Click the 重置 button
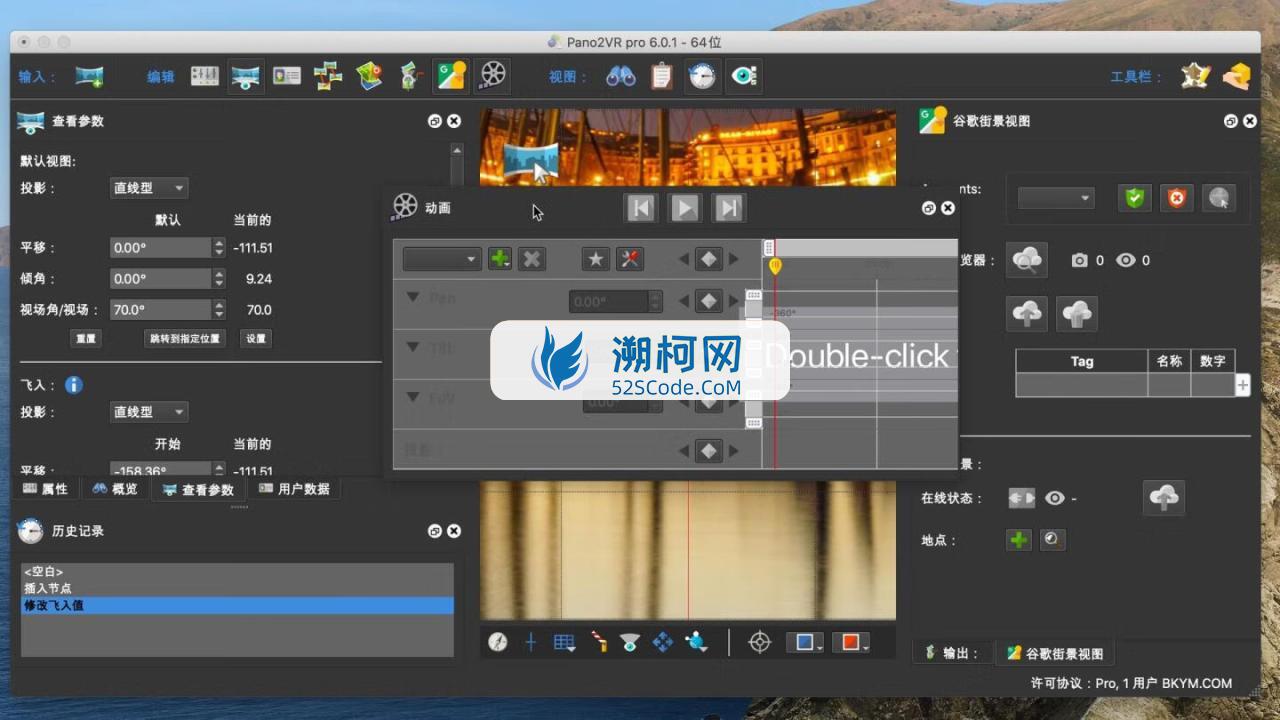Screen dimensions: 1280x720 tap(86, 339)
